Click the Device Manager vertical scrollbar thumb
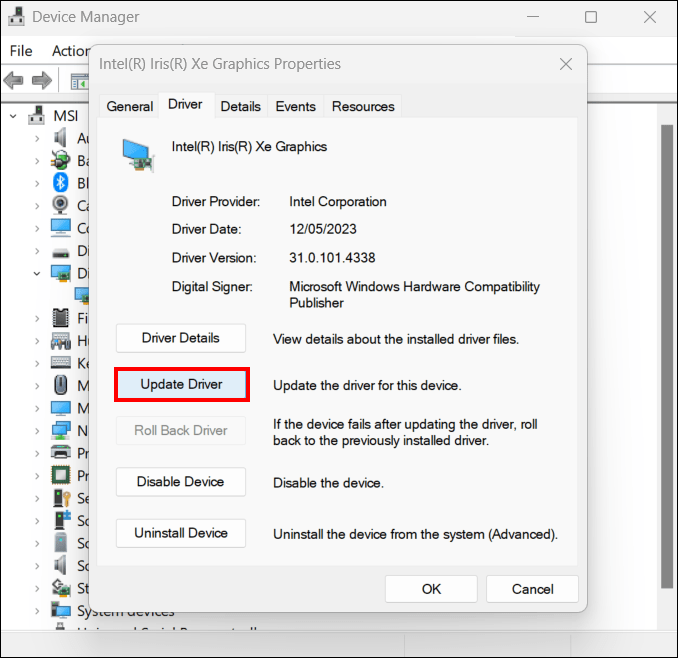This screenshot has width=678, height=658. coord(667,356)
